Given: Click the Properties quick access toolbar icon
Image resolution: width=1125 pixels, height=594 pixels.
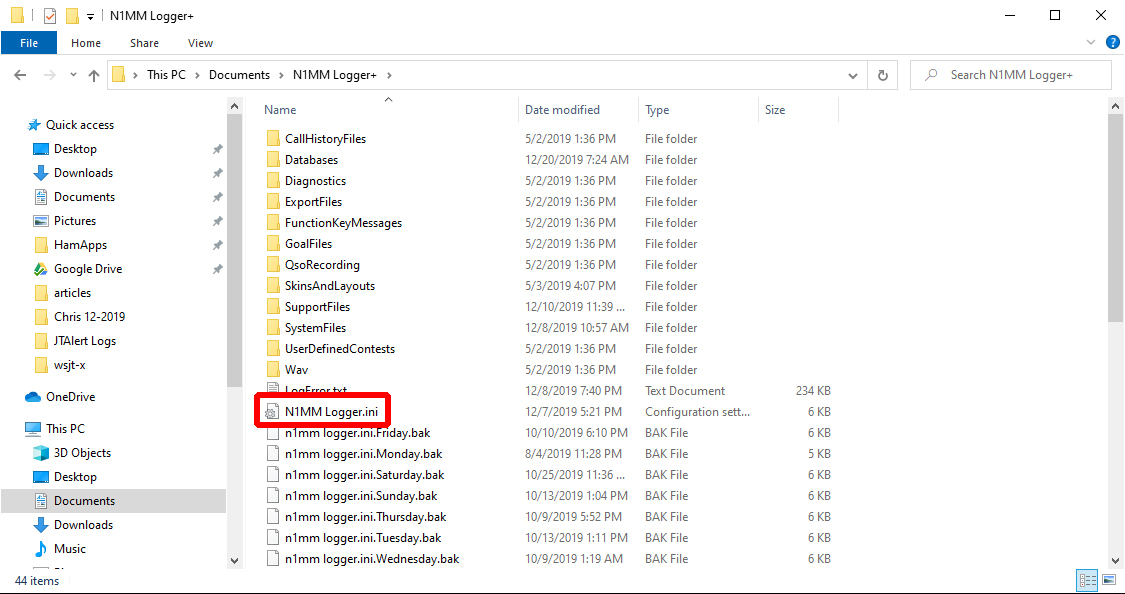Looking at the screenshot, I should [x=50, y=15].
